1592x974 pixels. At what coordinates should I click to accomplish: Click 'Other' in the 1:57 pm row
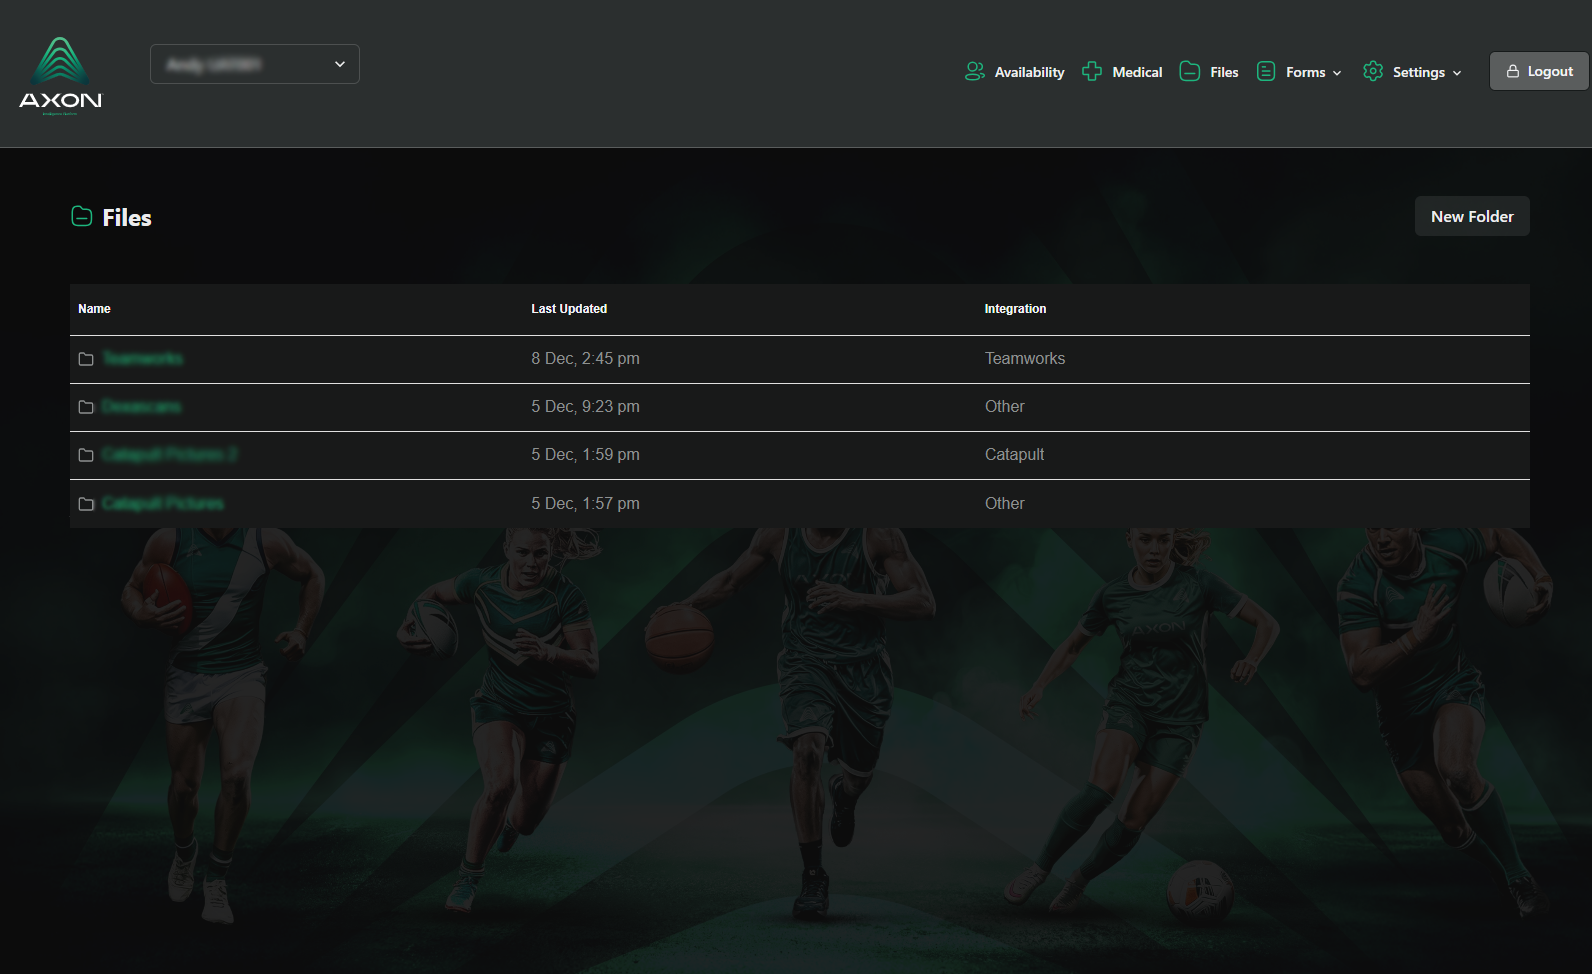[x=1004, y=503]
